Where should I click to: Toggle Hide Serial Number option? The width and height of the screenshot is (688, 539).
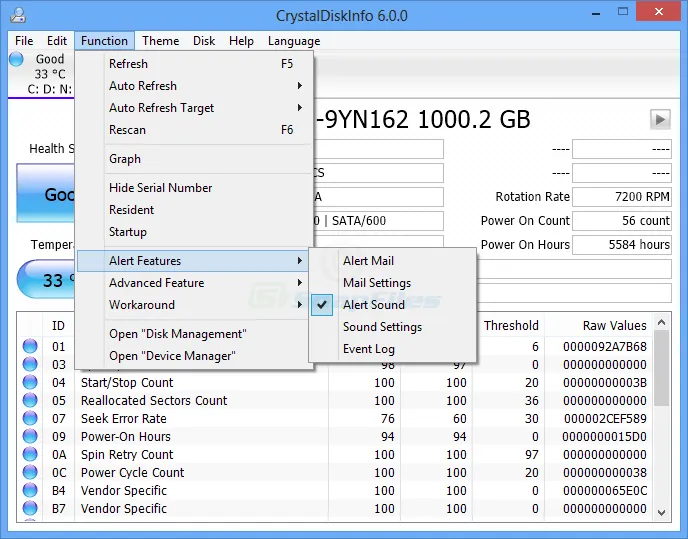[x=194, y=188]
